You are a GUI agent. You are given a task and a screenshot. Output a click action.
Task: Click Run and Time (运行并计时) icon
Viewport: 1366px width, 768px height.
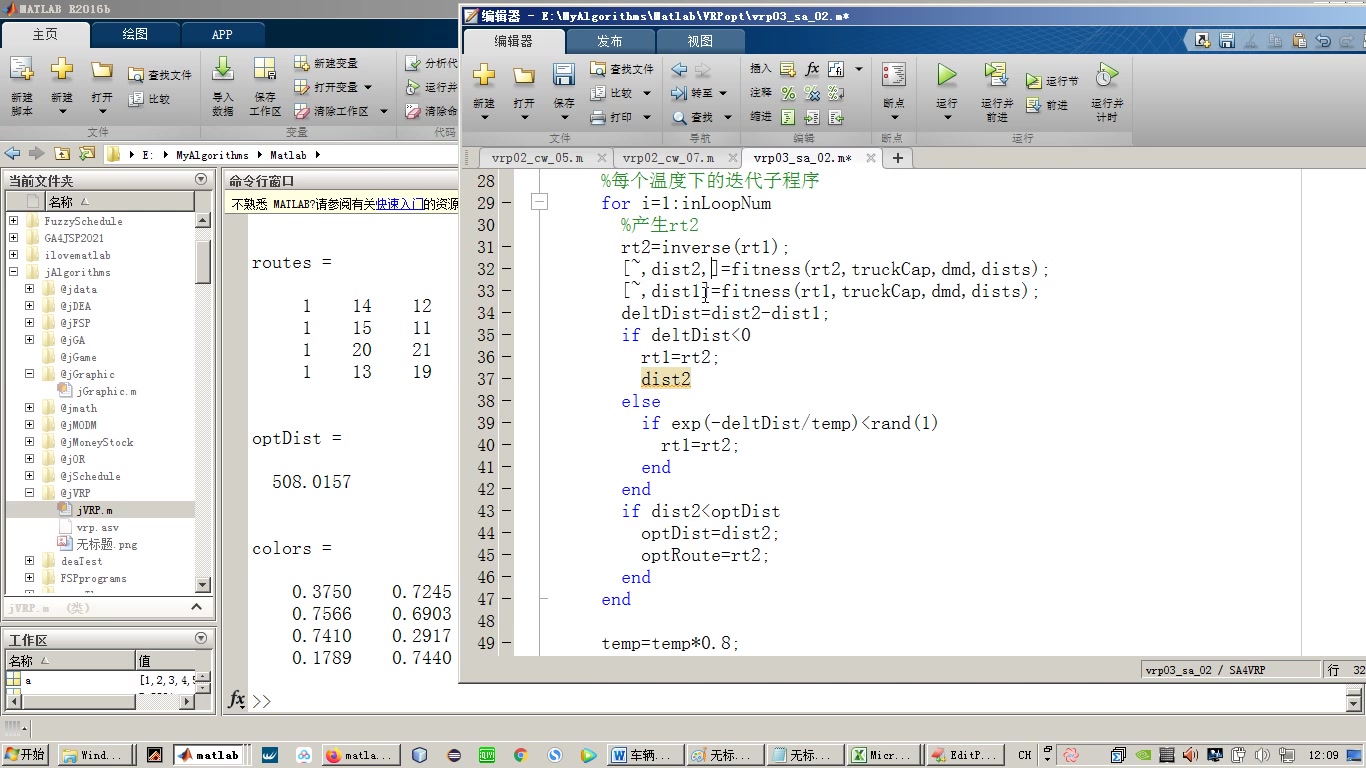click(x=1106, y=74)
